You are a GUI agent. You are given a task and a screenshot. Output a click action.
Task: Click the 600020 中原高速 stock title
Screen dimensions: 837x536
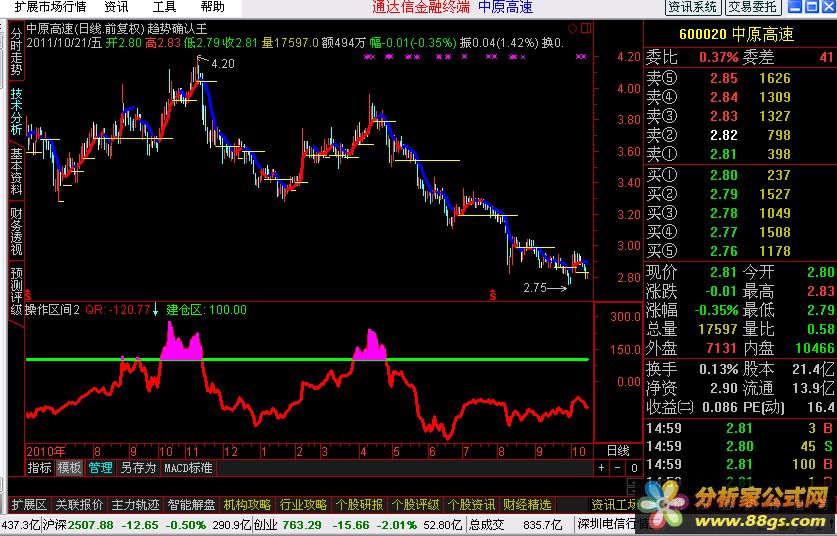(737, 35)
